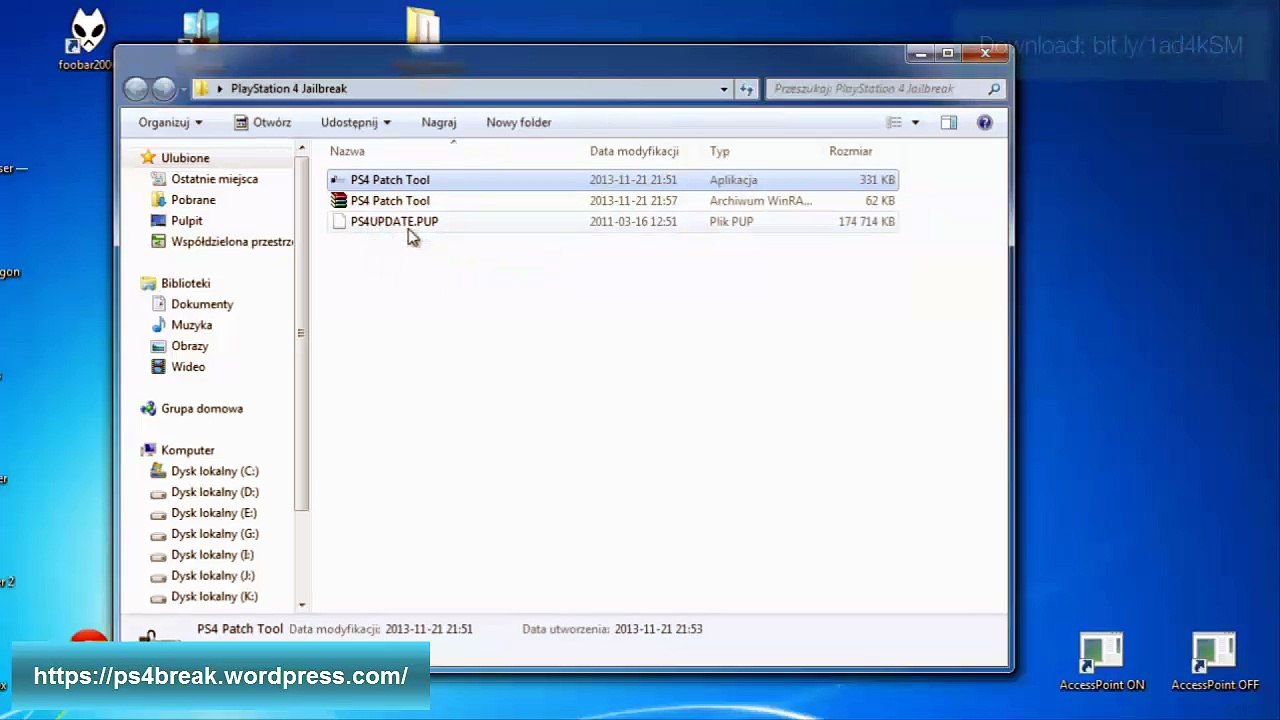Viewport: 1280px width, 720px height.
Task: Click the Forward navigation arrow in Explorer
Action: click(x=164, y=89)
